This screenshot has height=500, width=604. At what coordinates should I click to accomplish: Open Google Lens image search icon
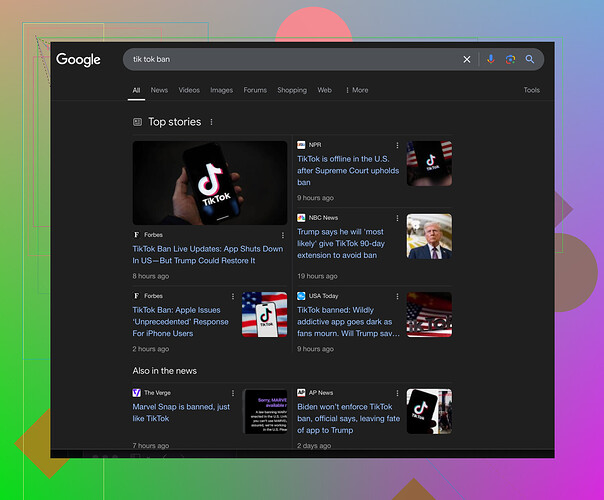(x=510, y=59)
